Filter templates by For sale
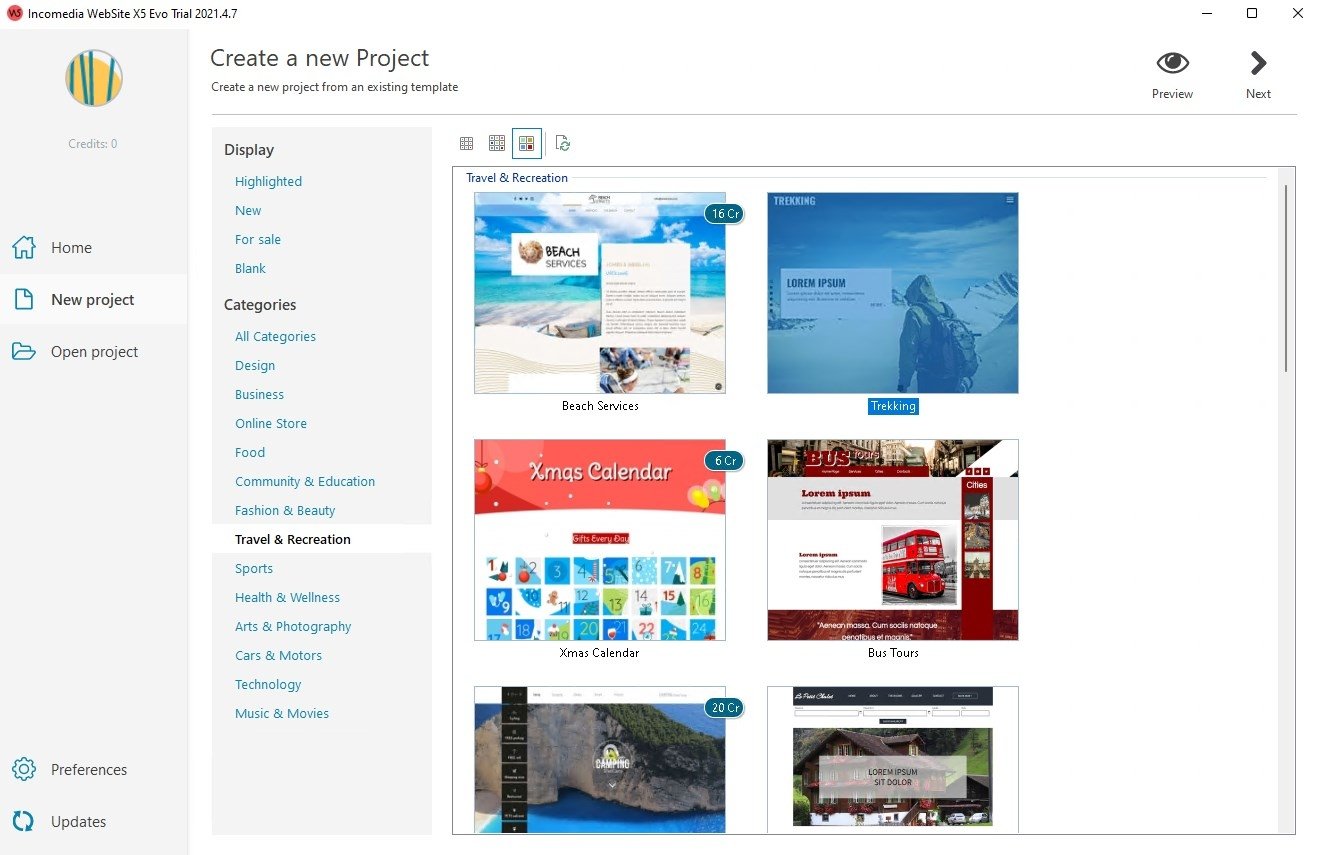This screenshot has width=1321, height=855. pos(258,239)
